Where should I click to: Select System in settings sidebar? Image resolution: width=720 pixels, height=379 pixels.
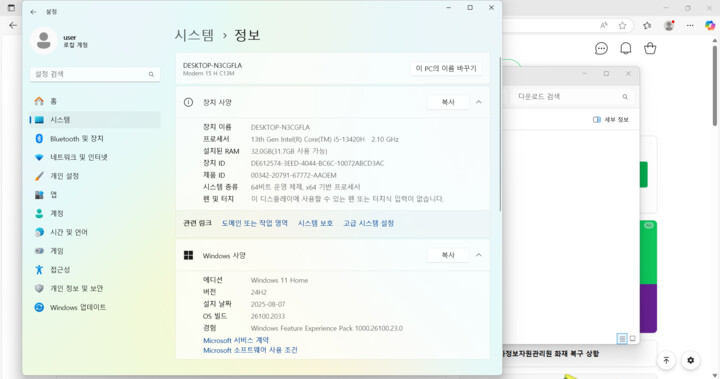95,120
